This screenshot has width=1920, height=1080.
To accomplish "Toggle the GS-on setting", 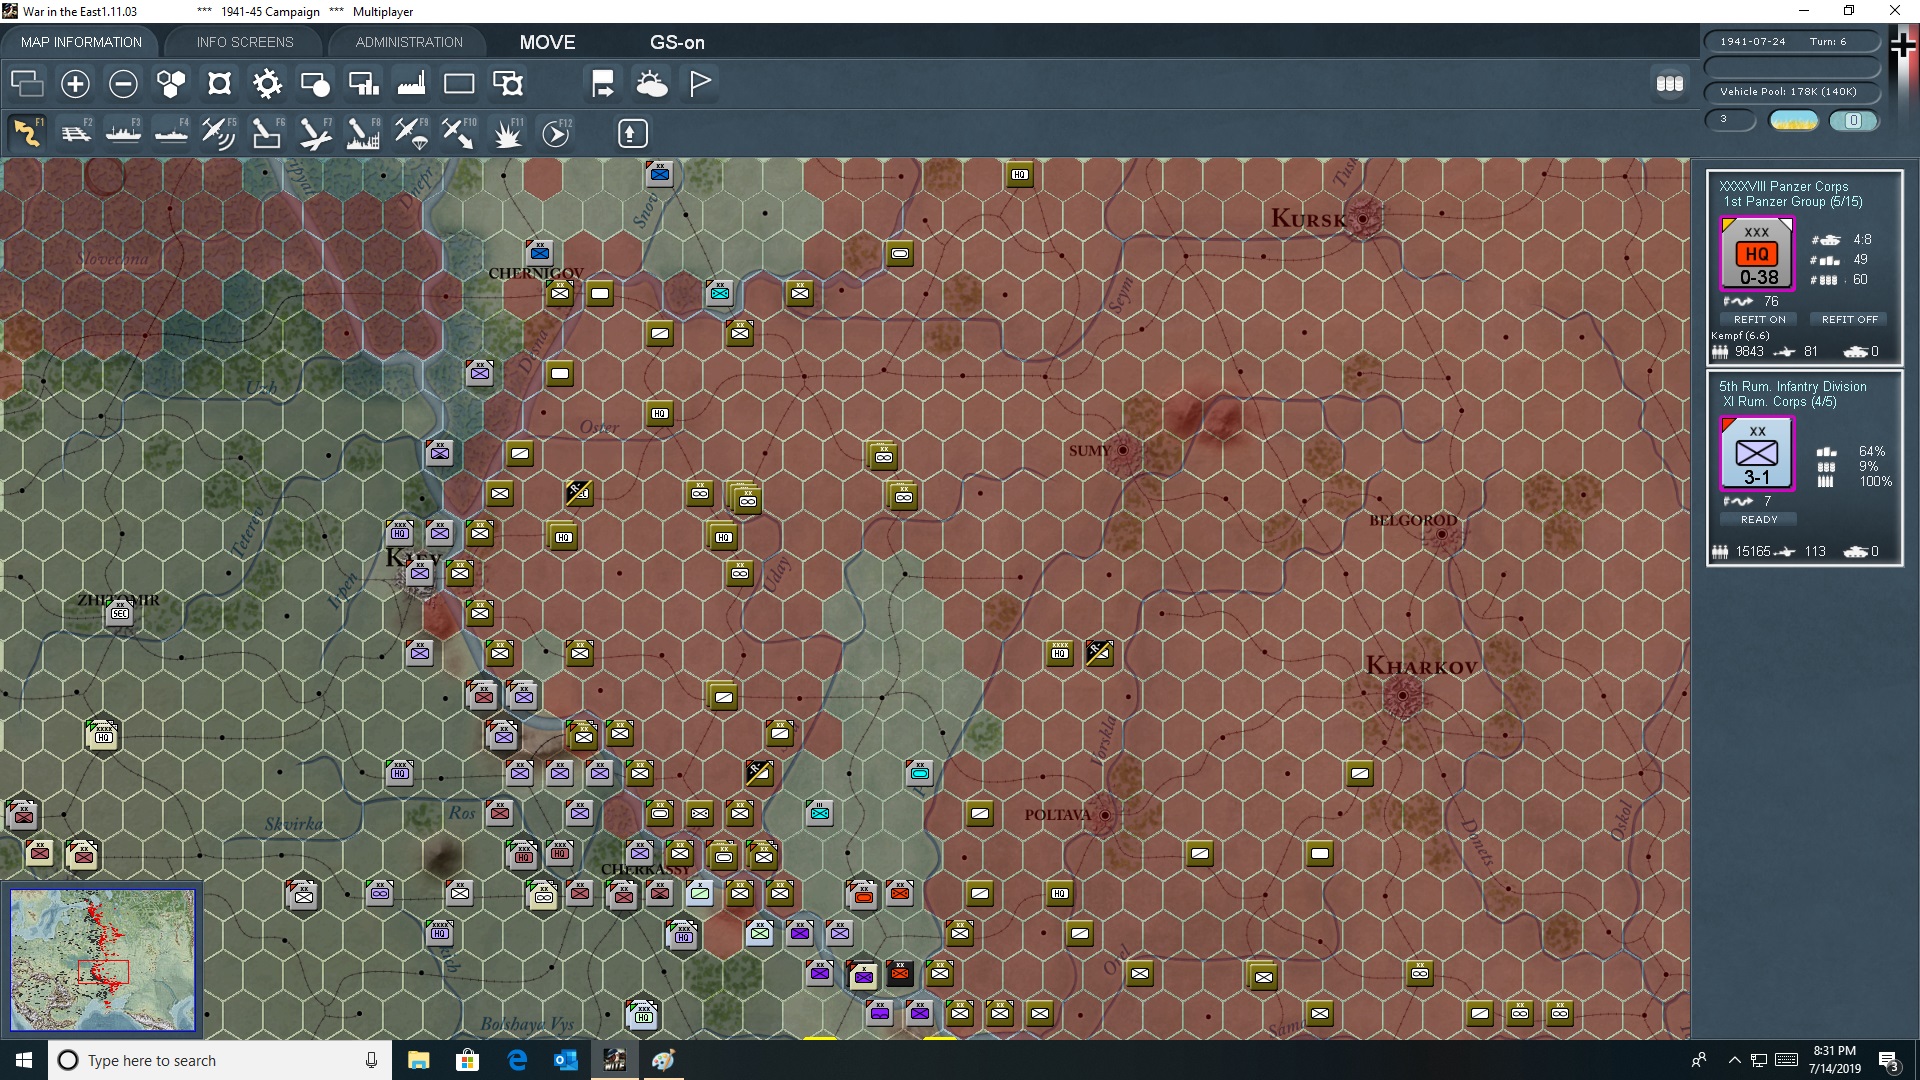I will tap(678, 42).
